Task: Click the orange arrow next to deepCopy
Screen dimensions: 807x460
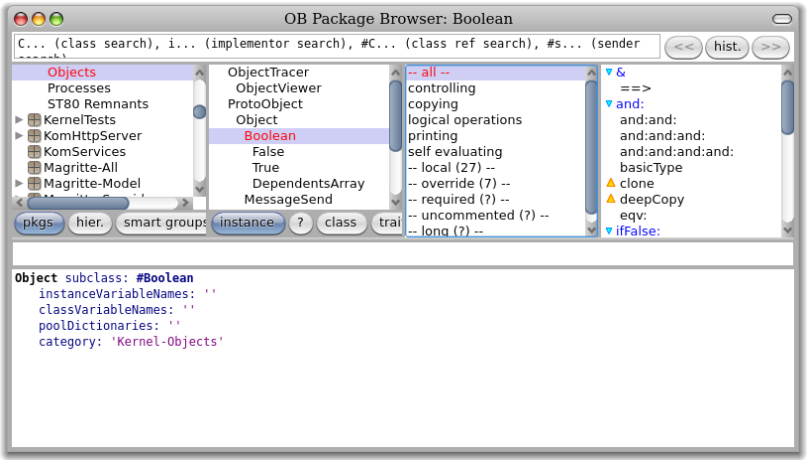Action: coord(610,199)
